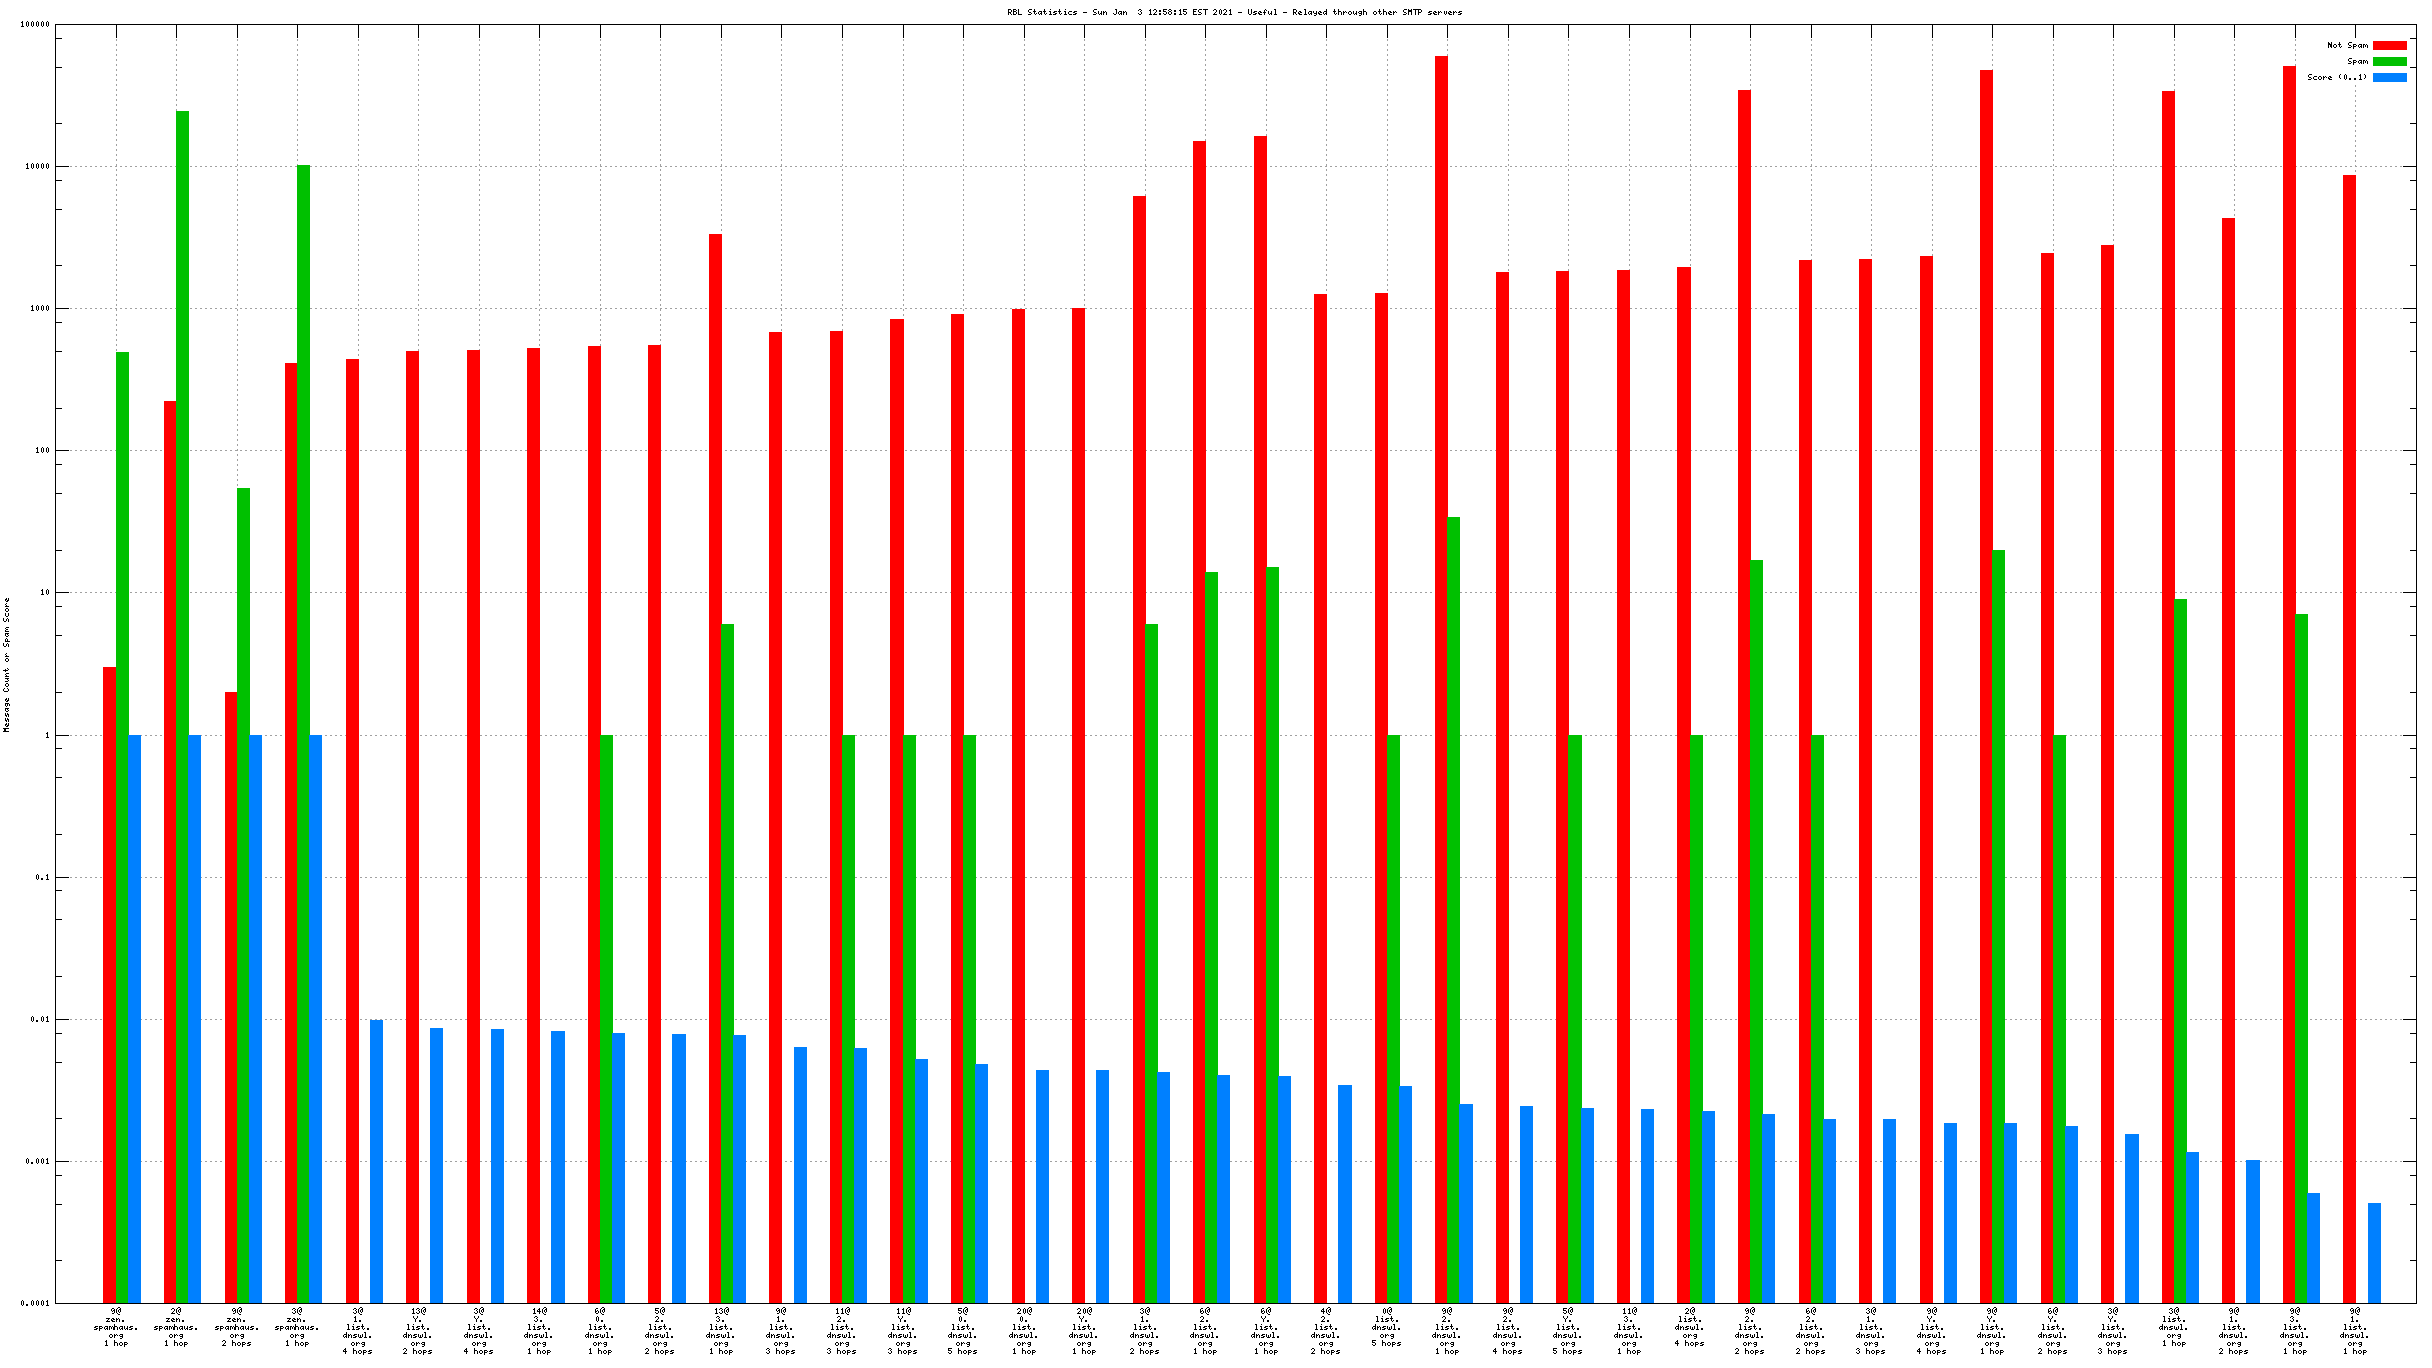Click the '14@ 3.list.dnswl.org 1 hop' x-axis label

pos(539,1331)
